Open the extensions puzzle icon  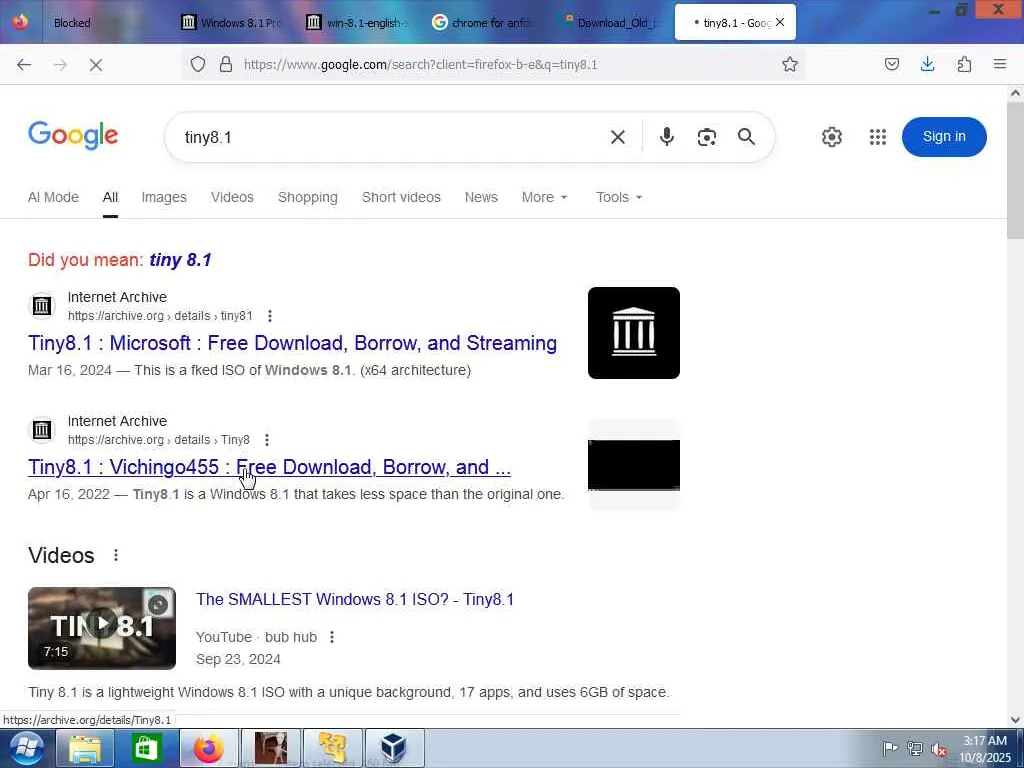tap(964, 64)
